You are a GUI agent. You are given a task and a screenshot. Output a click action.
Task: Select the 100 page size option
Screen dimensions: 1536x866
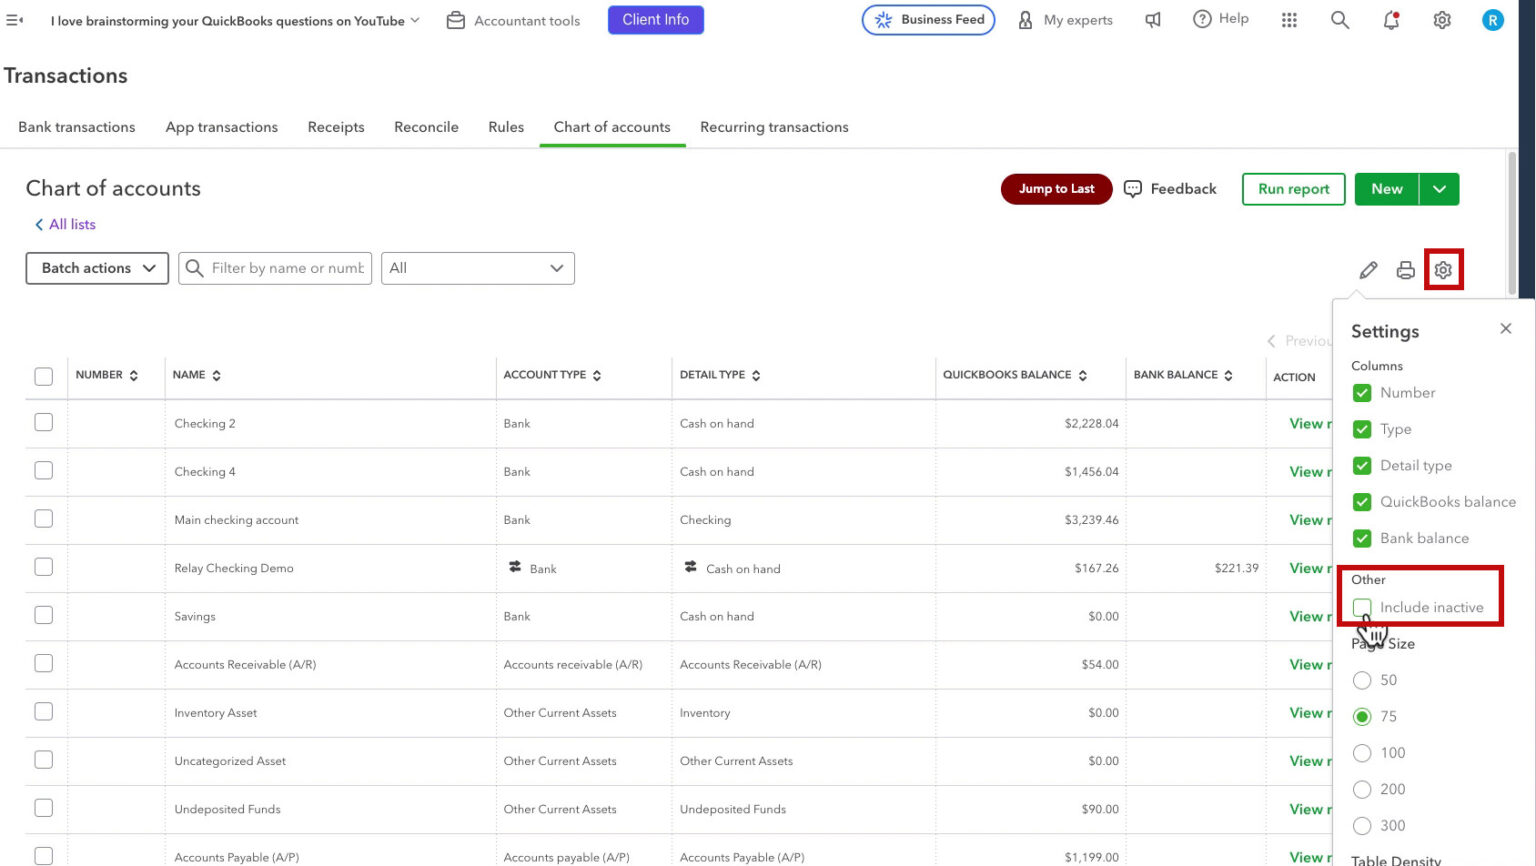click(x=1362, y=753)
